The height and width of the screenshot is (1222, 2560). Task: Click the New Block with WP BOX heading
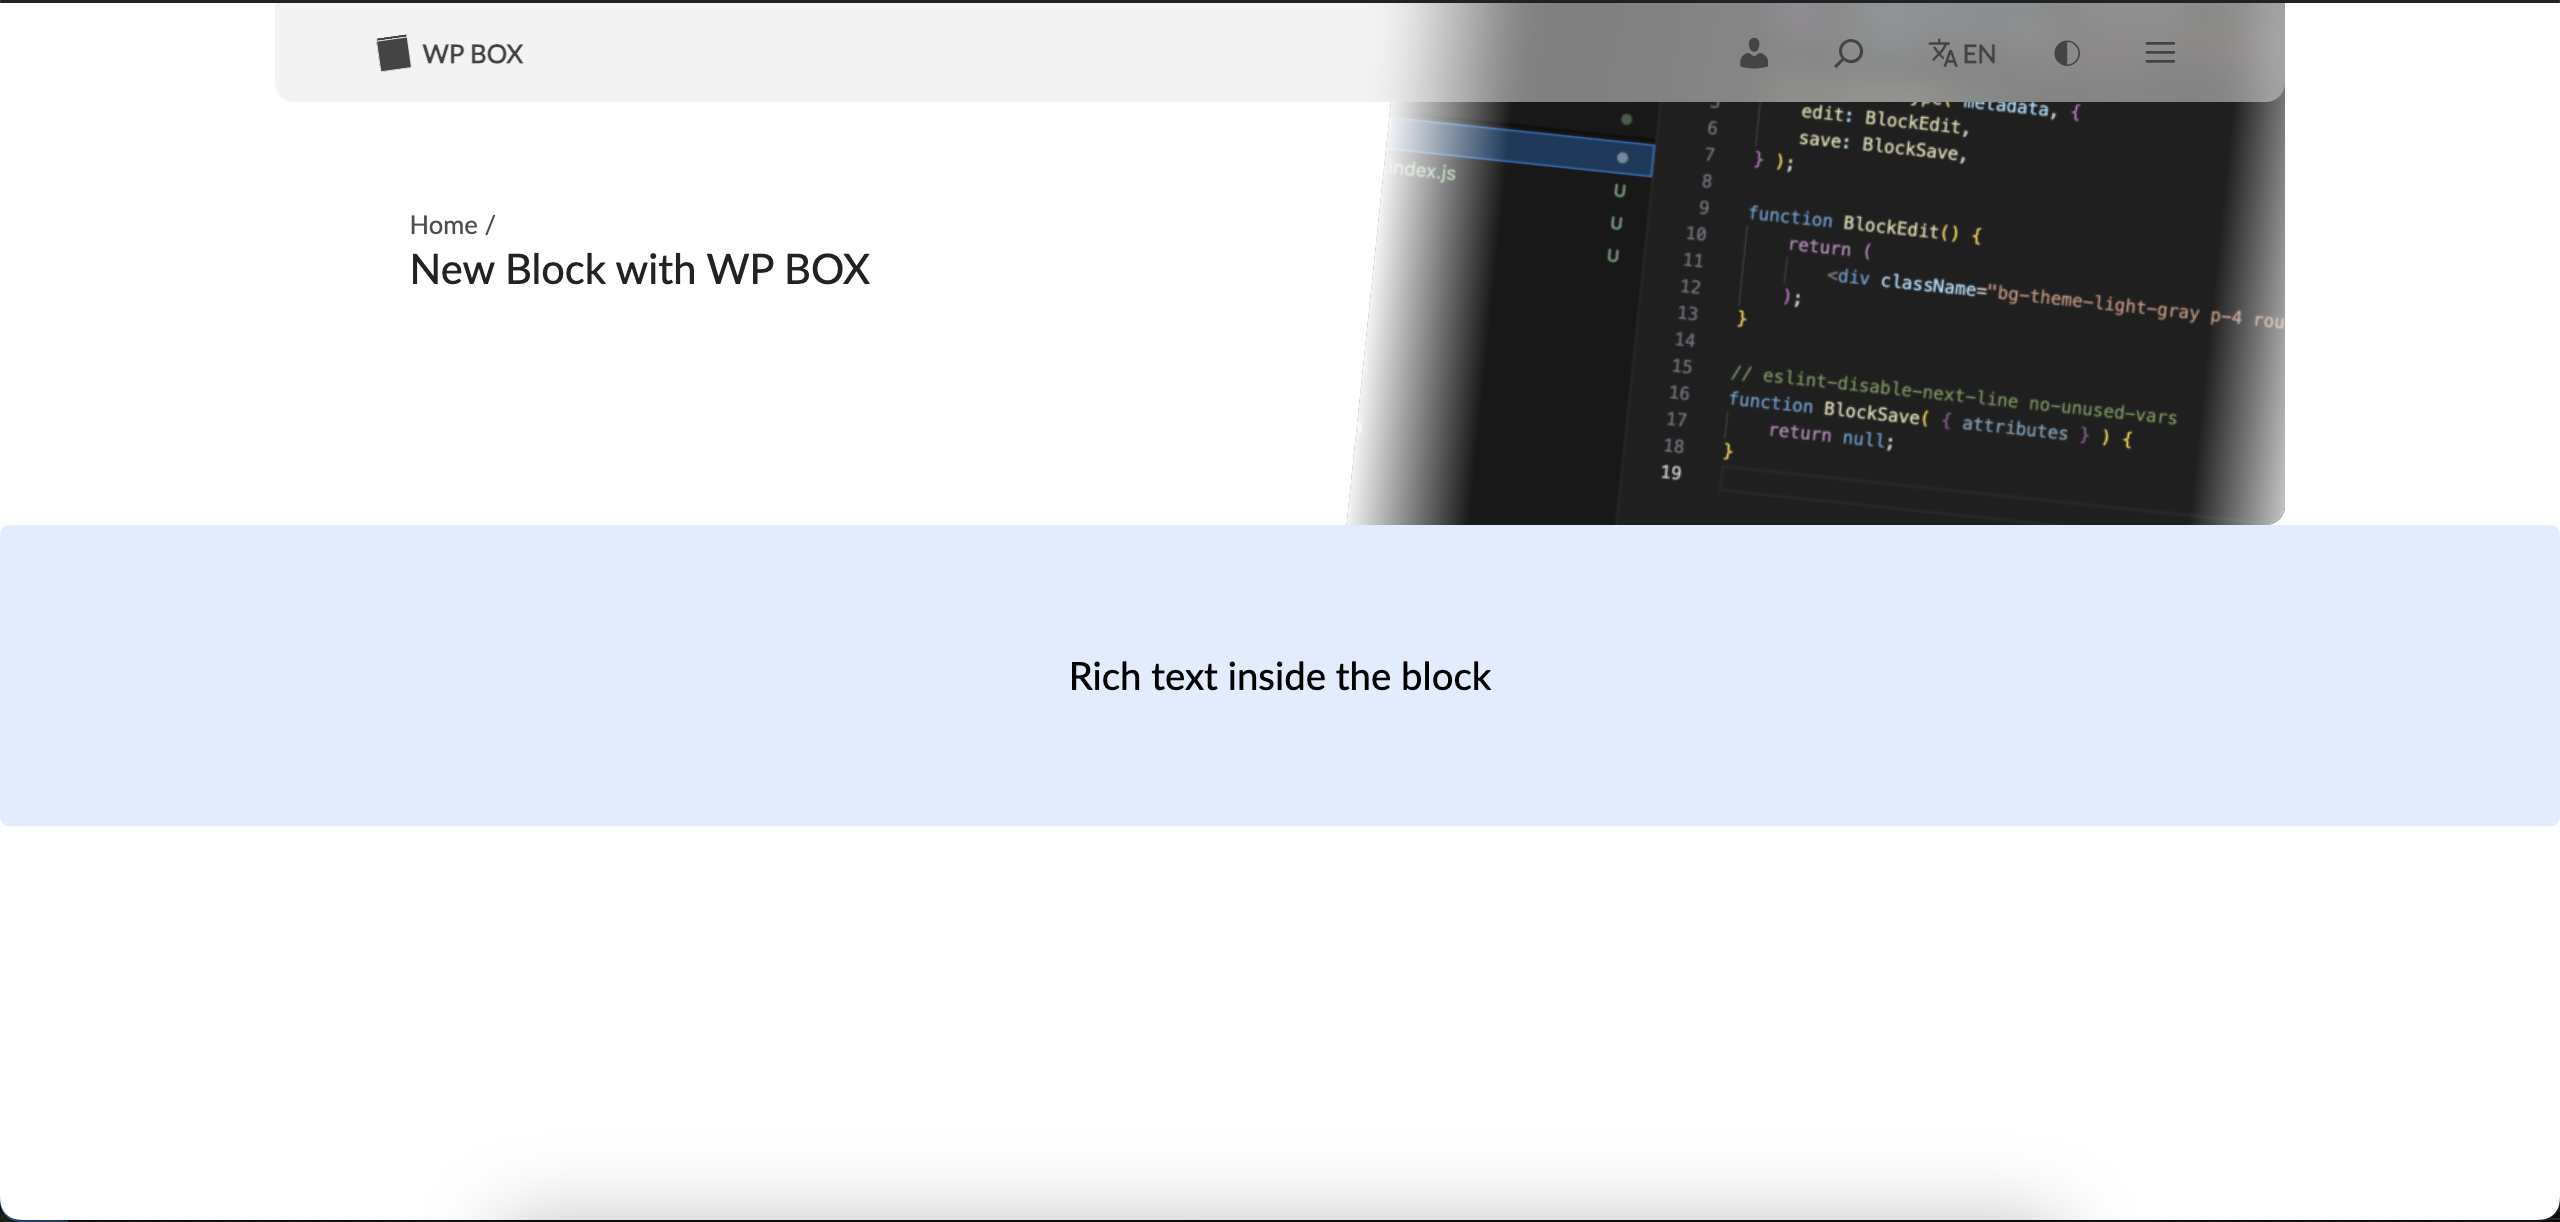[640, 269]
